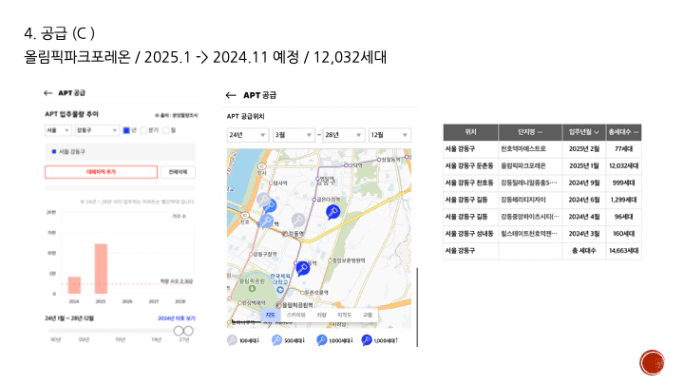Select the dark blue key marker near 길동역
Image resolution: width=684 pixels, height=385 pixels.
pos(333,212)
